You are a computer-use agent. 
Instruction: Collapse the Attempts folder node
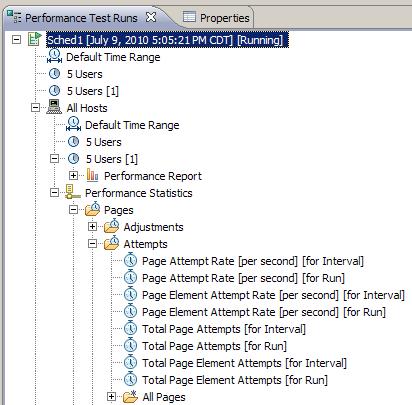tap(92, 244)
